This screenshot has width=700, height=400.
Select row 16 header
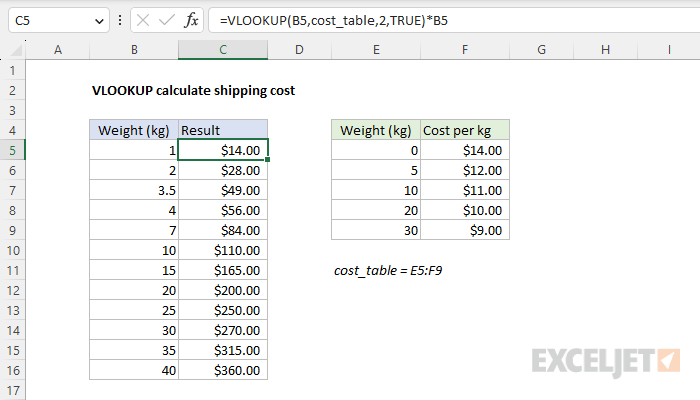click(x=12, y=370)
